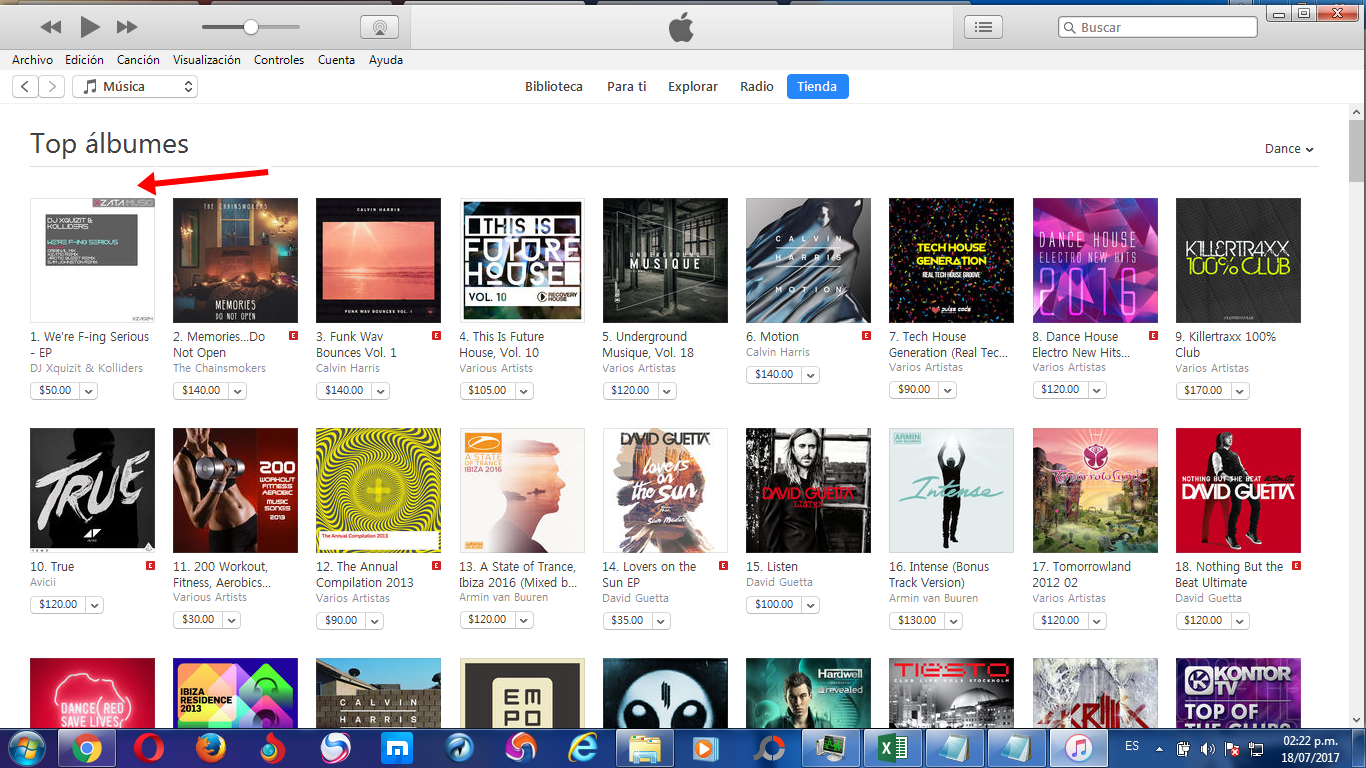Open The Chainsmokers artist link
Screen dimensions: 1366x768
pyautogui.click(x=219, y=368)
